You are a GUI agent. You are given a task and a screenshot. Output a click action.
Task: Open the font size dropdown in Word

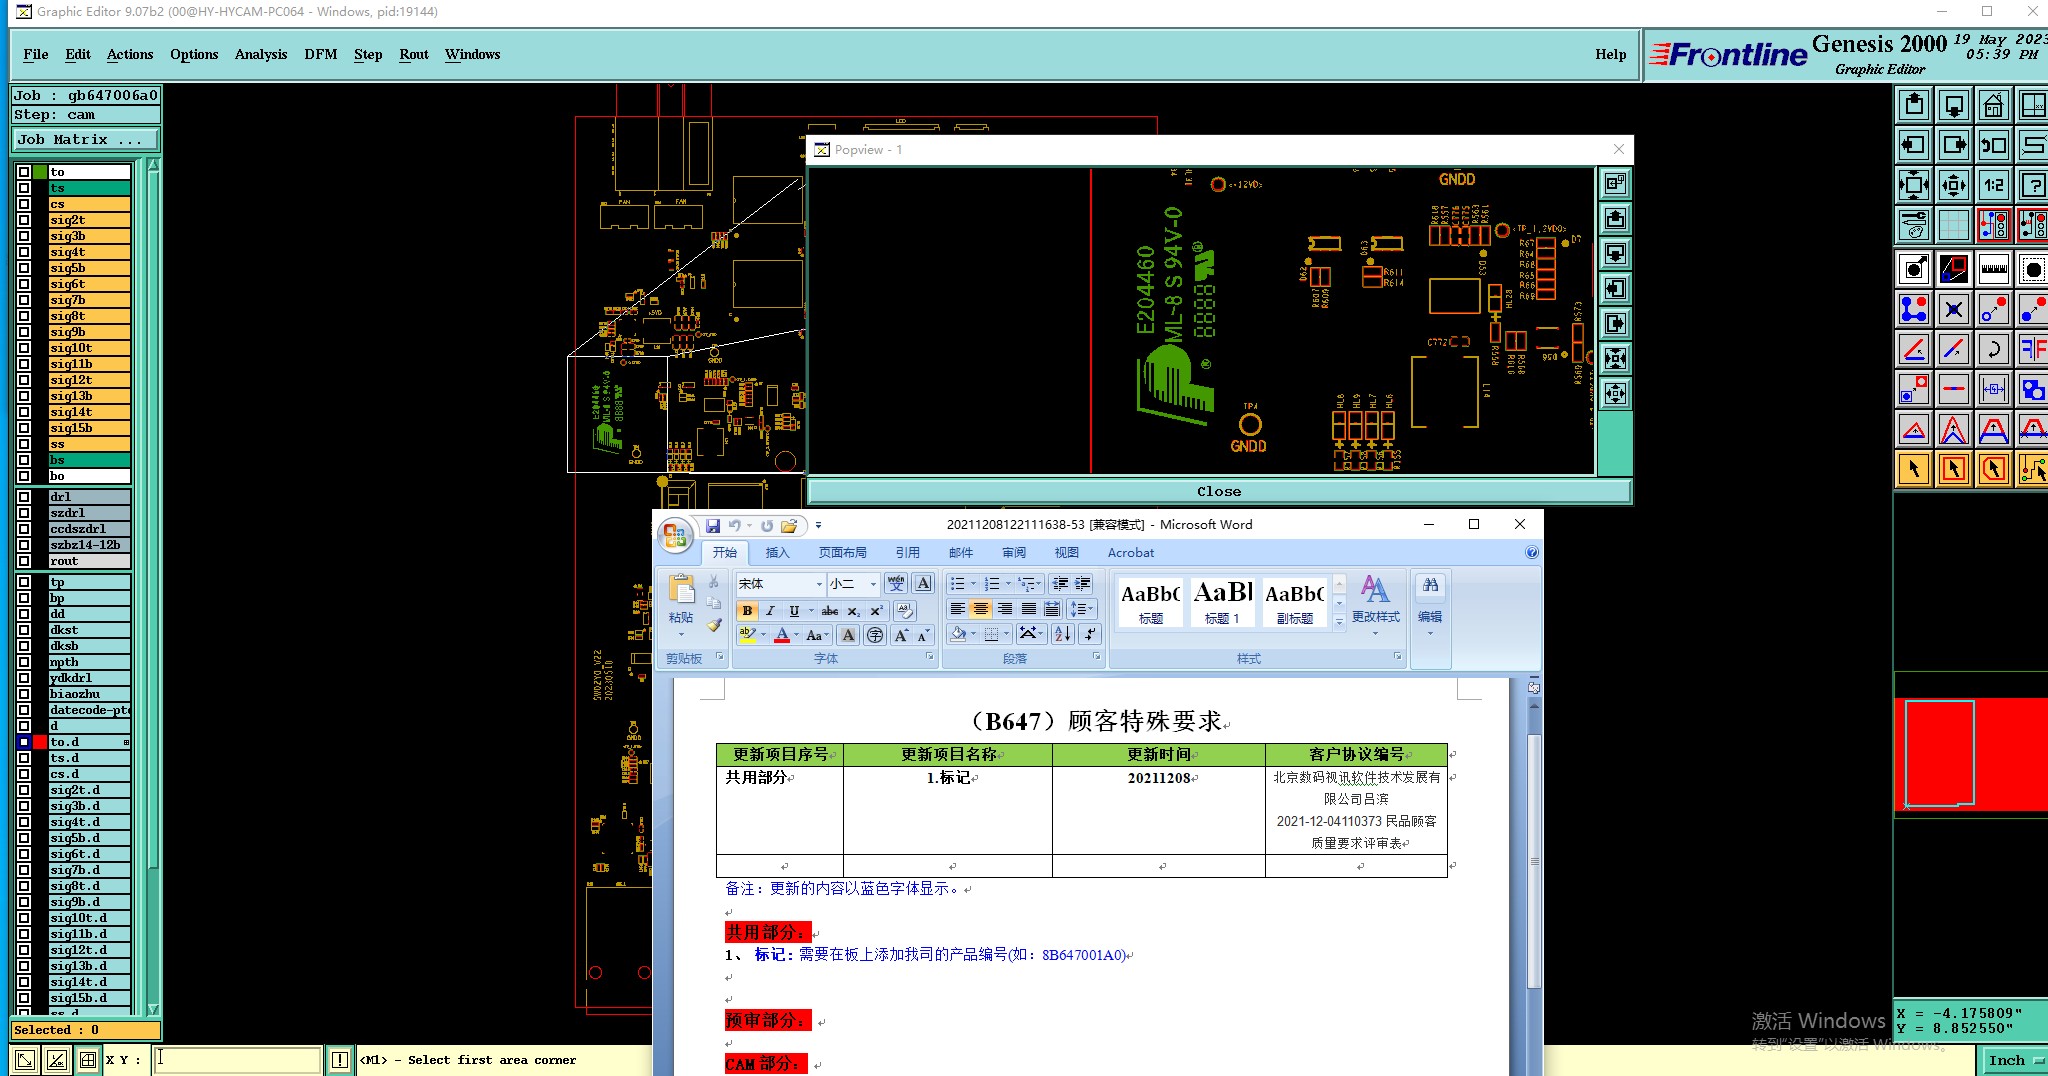(873, 584)
